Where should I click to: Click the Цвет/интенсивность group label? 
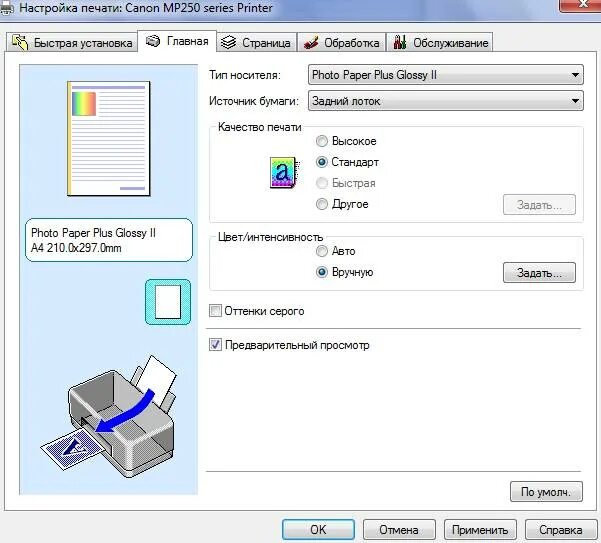270,237
